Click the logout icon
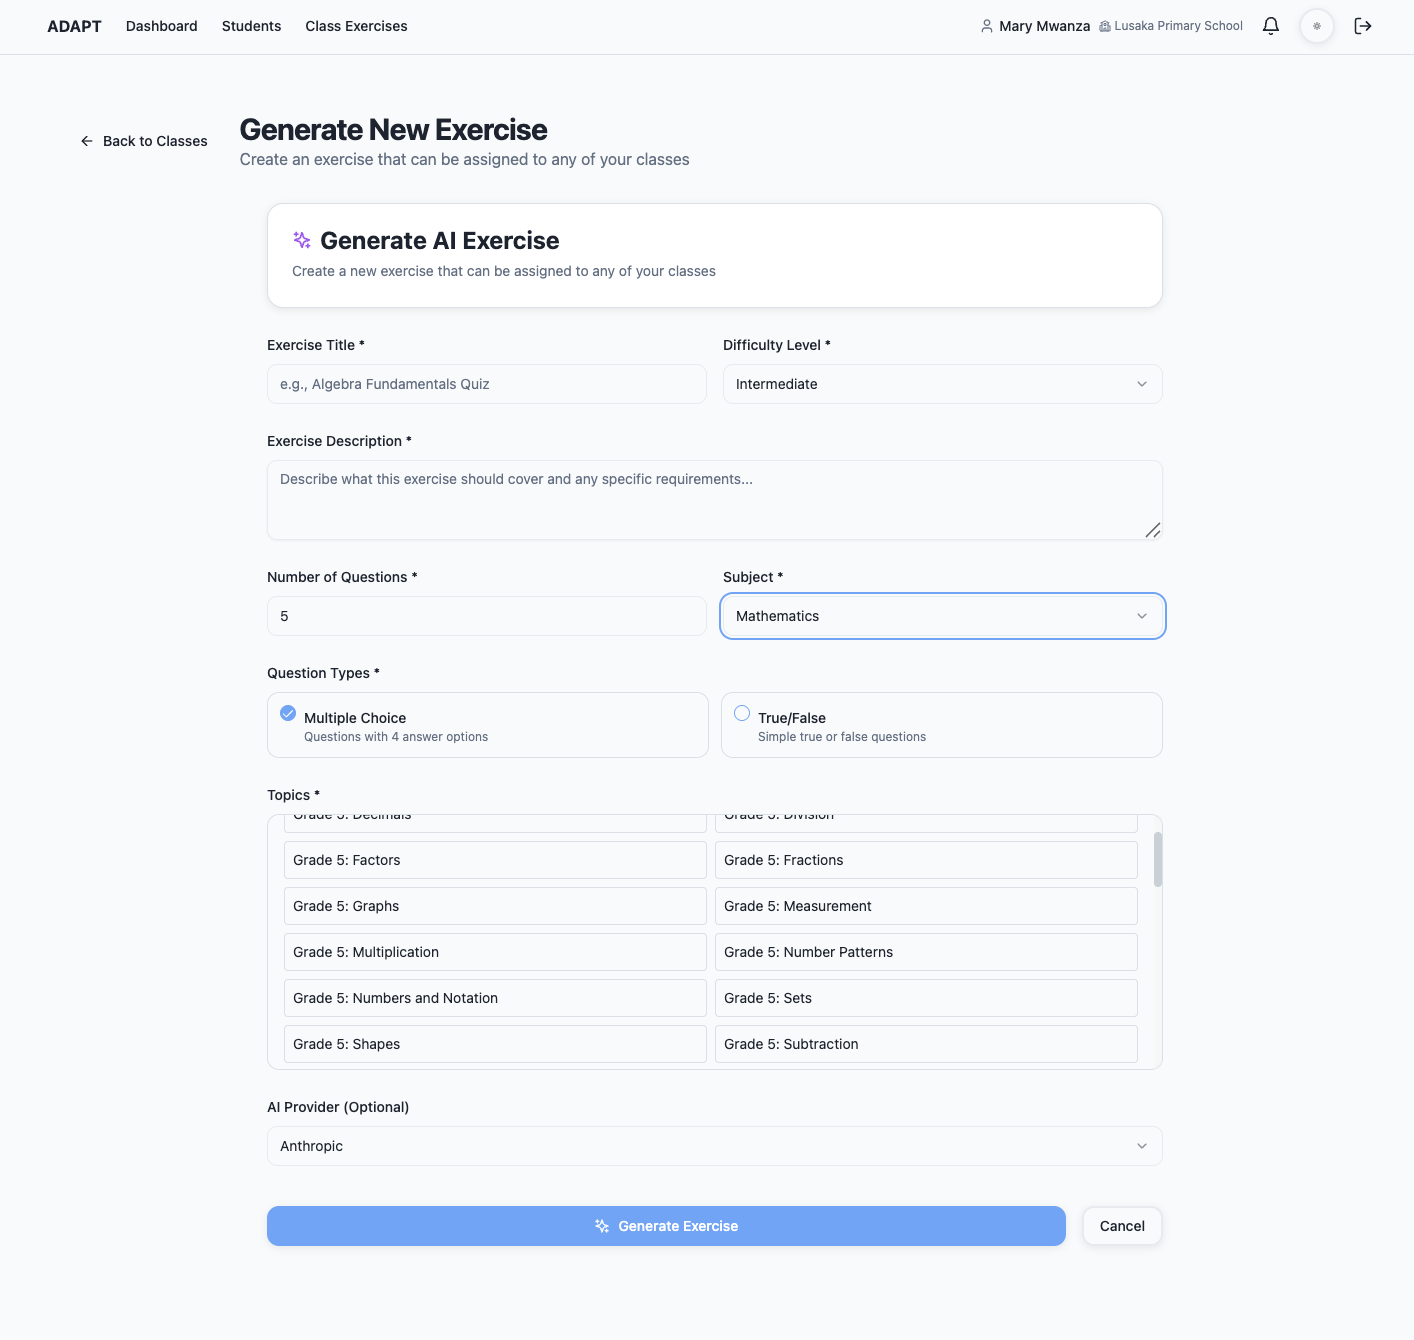The width and height of the screenshot is (1414, 1340). coord(1363,26)
